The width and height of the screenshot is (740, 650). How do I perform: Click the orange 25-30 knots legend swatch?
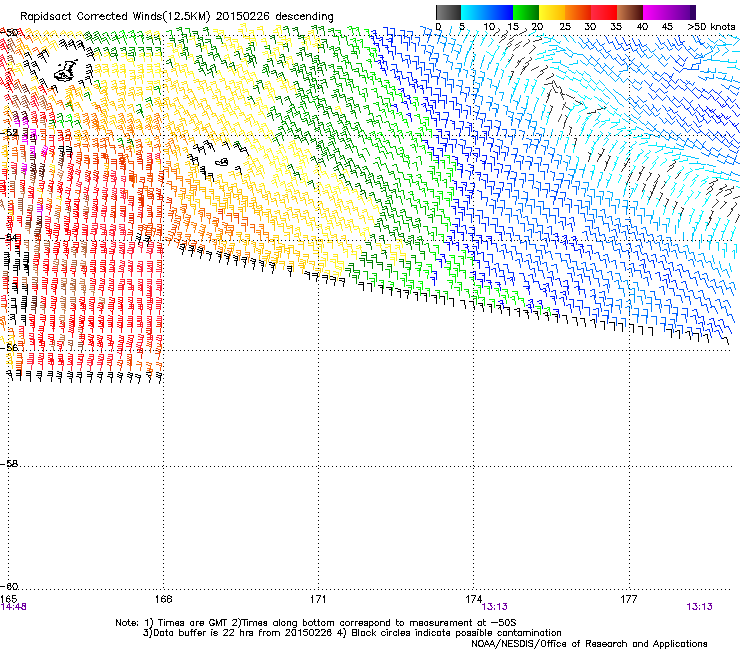click(578, 13)
